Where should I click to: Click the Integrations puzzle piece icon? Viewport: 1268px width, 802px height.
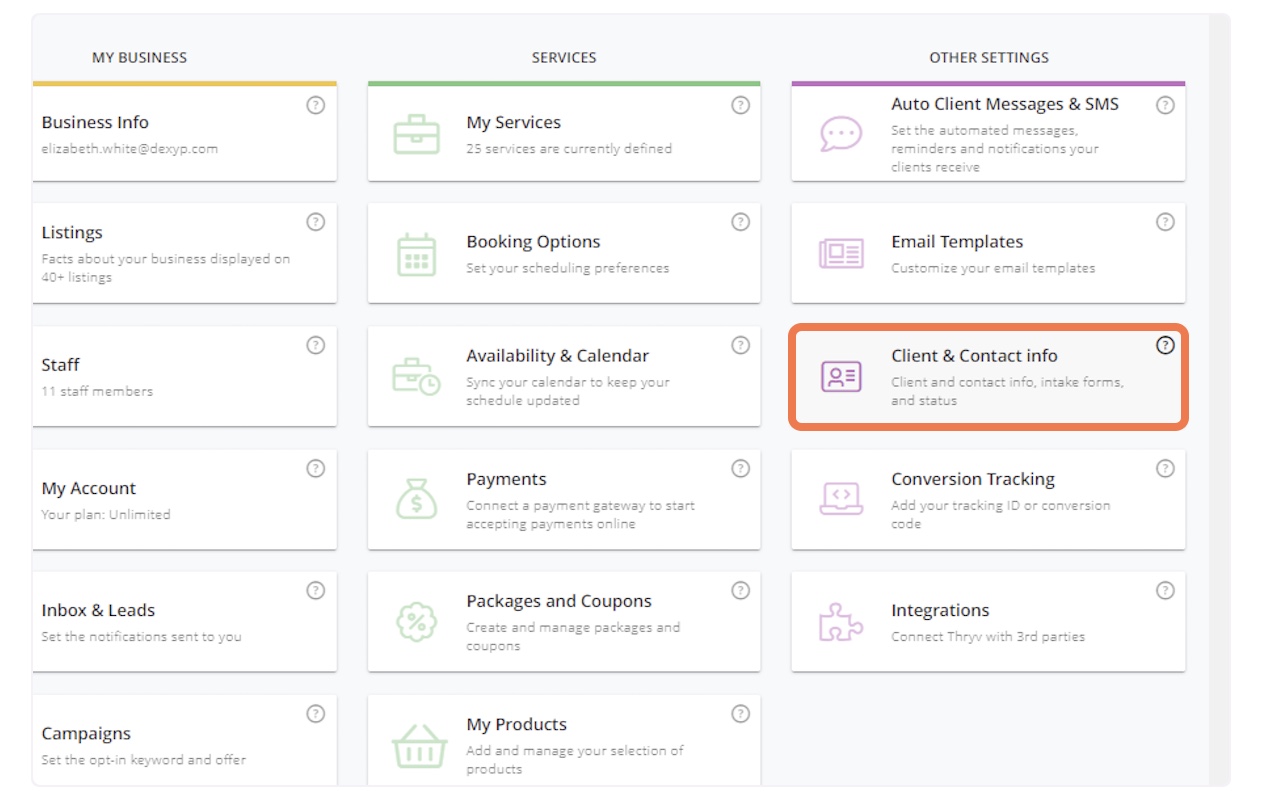coord(840,622)
